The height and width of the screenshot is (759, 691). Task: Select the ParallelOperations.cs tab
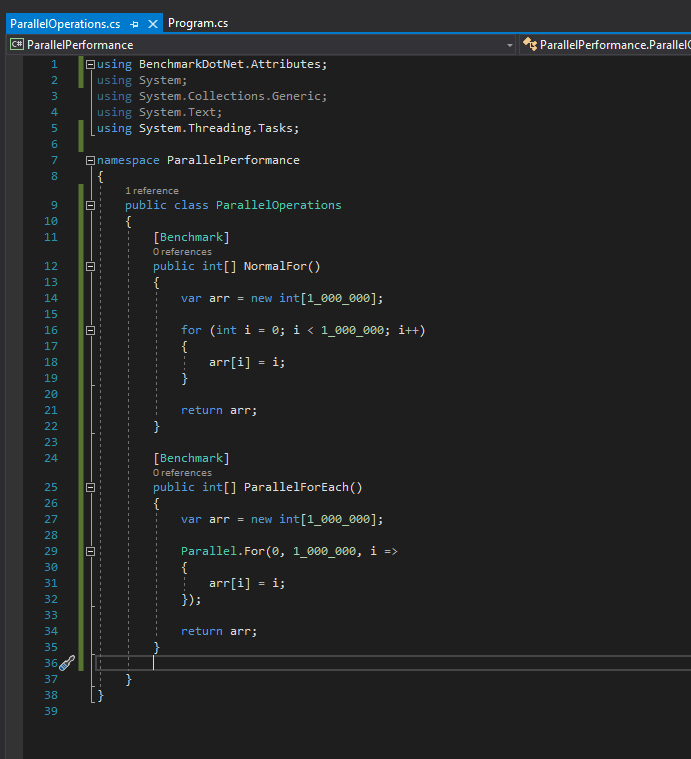(x=66, y=23)
